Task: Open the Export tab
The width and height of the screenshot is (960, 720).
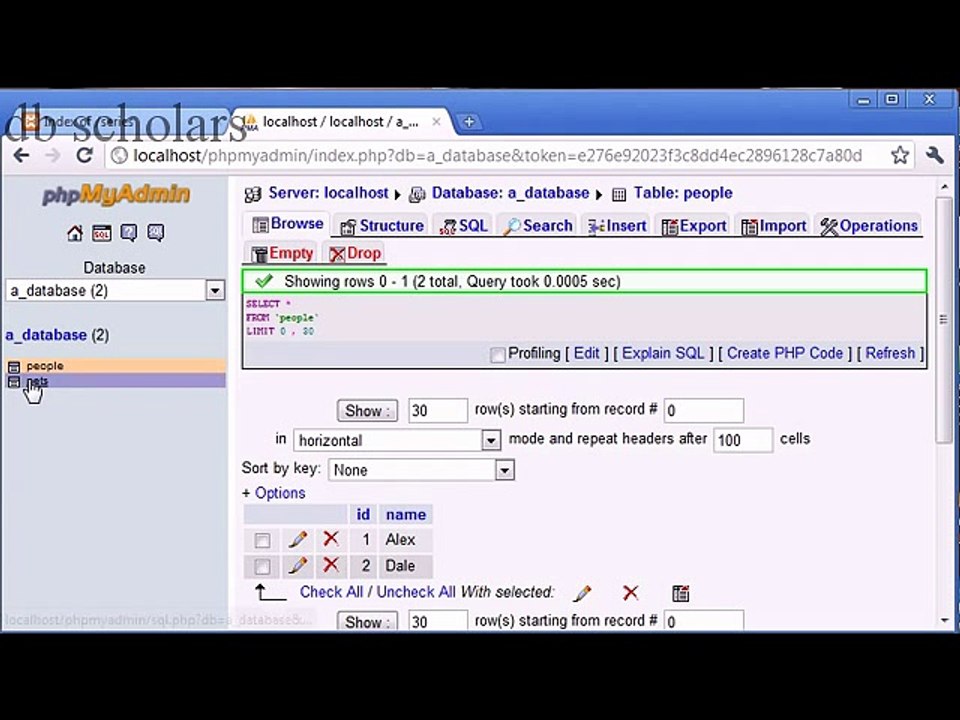Action: (x=694, y=226)
